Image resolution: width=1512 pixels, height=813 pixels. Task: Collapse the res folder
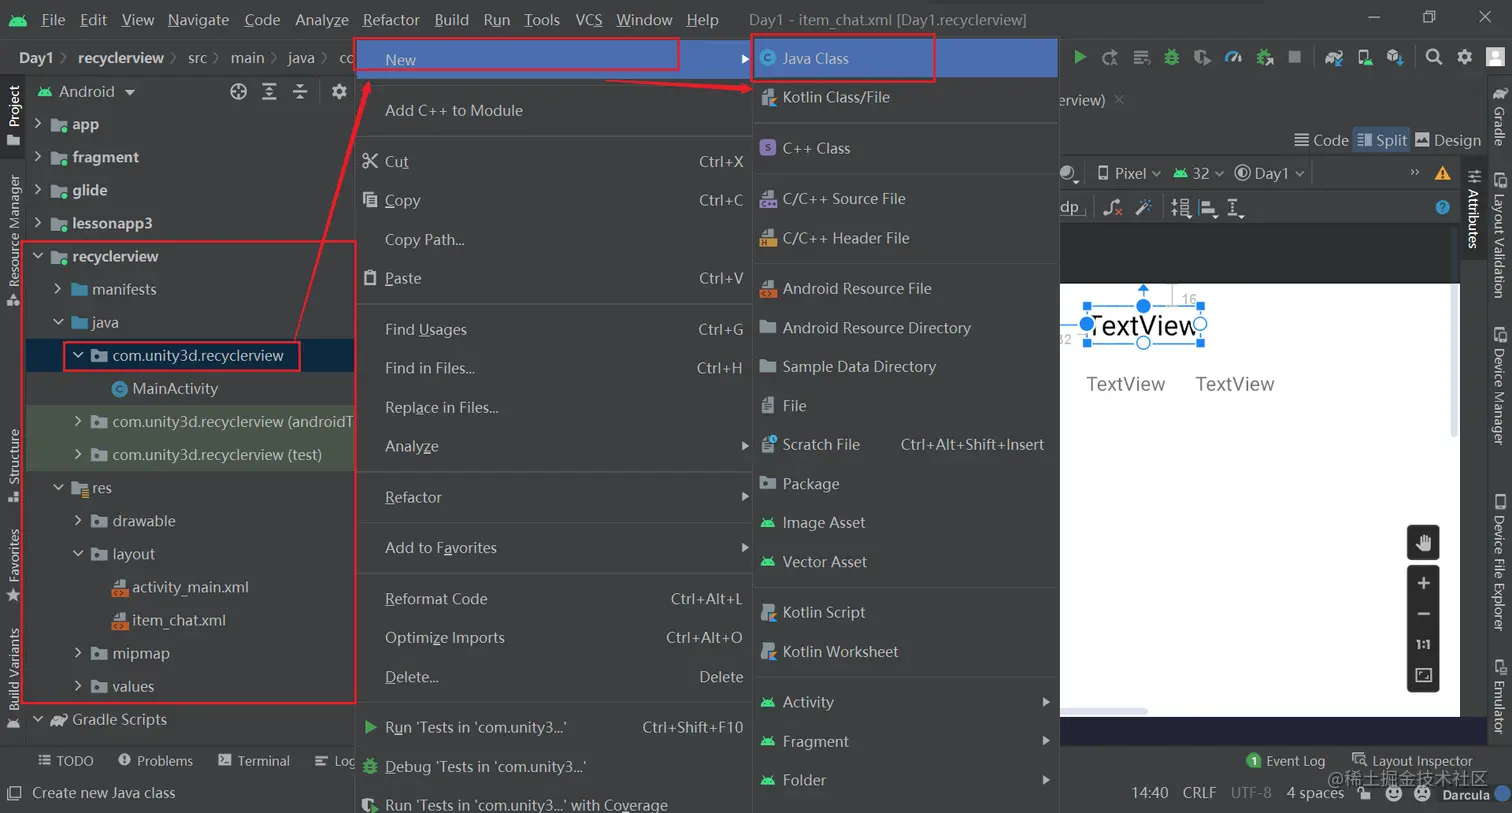58,488
